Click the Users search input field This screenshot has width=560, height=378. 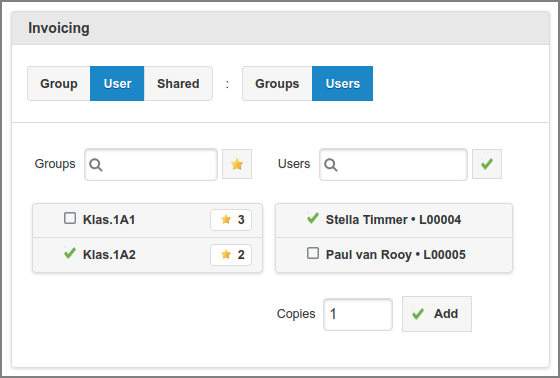click(x=394, y=164)
